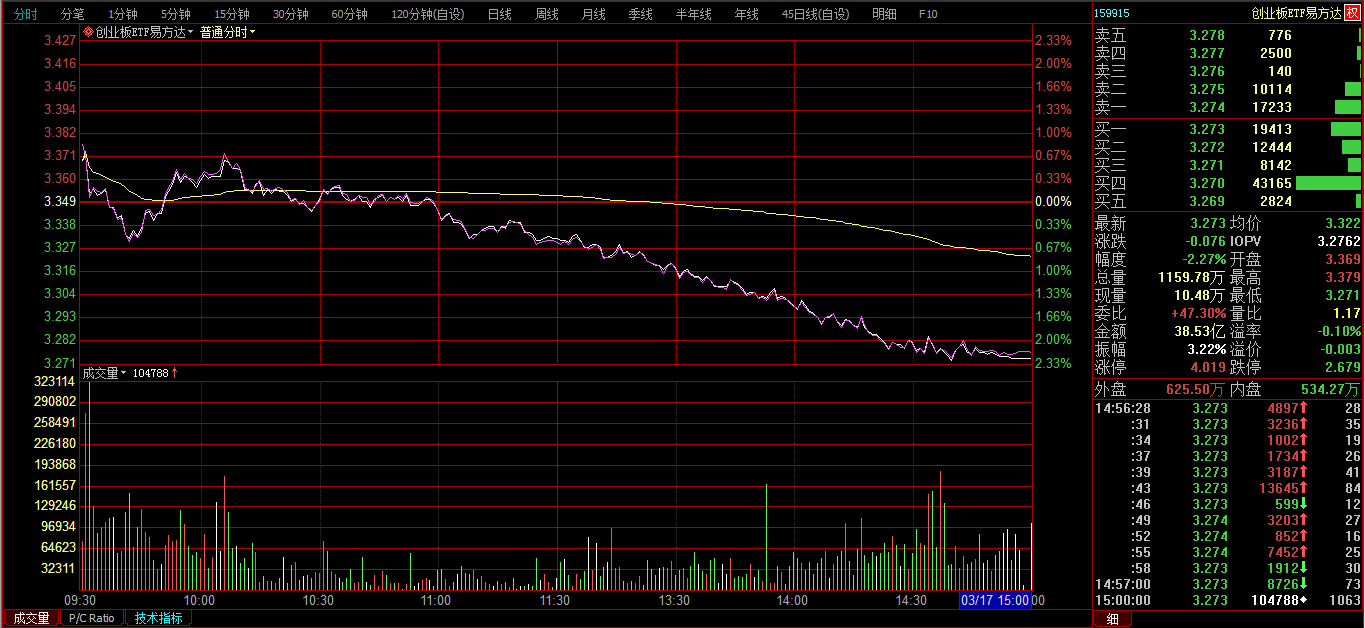The height and width of the screenshot is (628, 1365).
Task: Open the 明细 transaction details view
Action: (884, 14)
